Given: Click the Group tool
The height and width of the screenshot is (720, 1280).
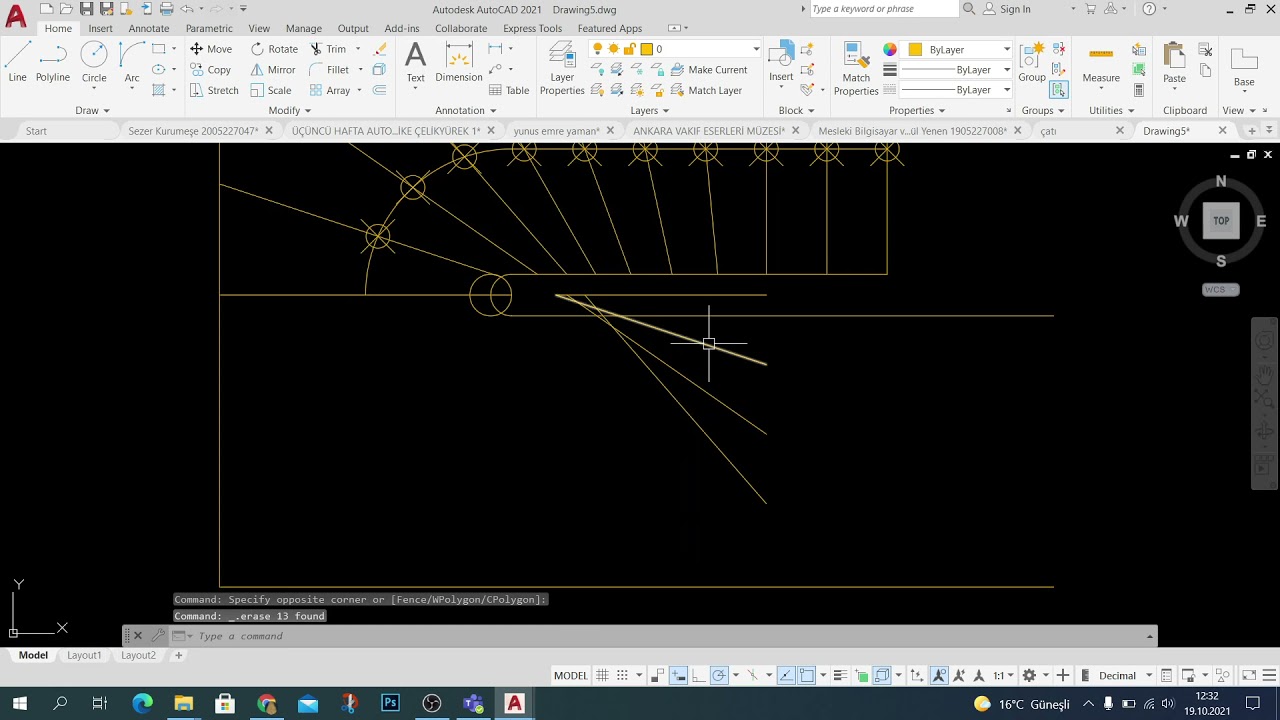Looking at the screenshot, I should tap(1032, 62).
